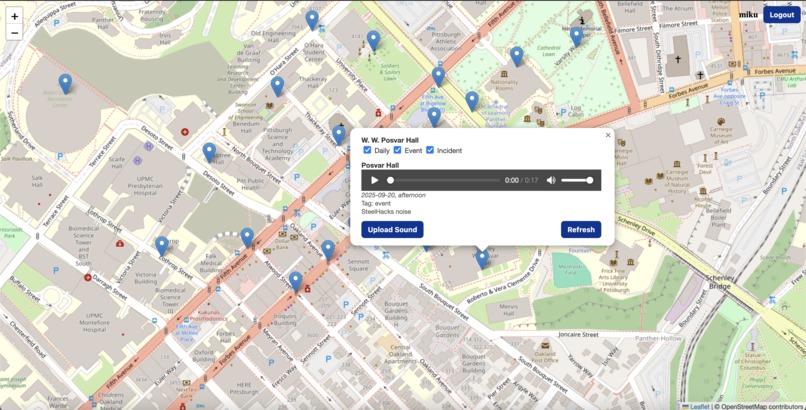Image resolution: width=806 pixels, height=410 pixels.
Task: Open the pin on Thackeray Avenue by the popup
Action: coord(338,135)
